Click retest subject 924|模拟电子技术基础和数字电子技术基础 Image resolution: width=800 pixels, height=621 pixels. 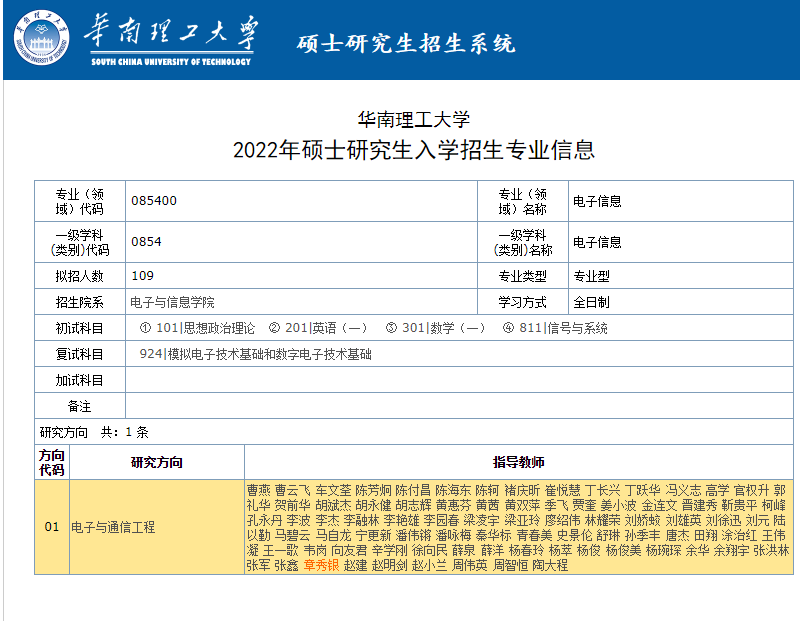click(x=256, y=354)
